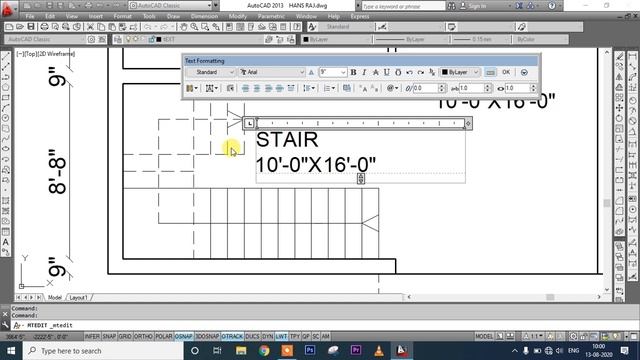Toggle POLAR tracking in status bar
The width and height of the screenshot is (640, 360).
(x=164, y=336)
